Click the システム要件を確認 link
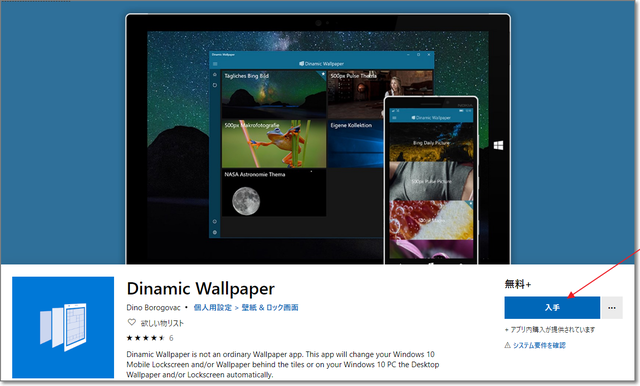This screenshot has height=386, width=640. [x=539, y=345]
